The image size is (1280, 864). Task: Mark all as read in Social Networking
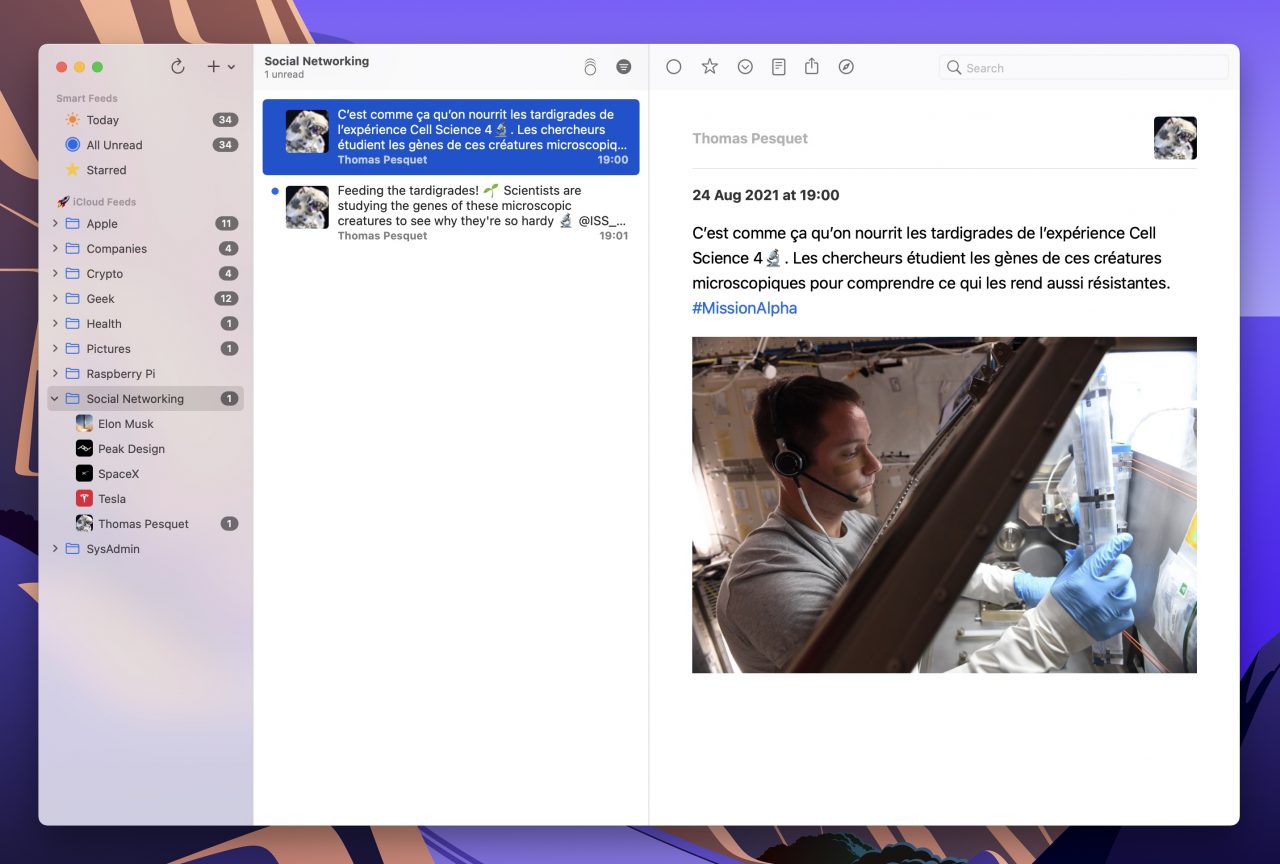click(x=590, y=67)
